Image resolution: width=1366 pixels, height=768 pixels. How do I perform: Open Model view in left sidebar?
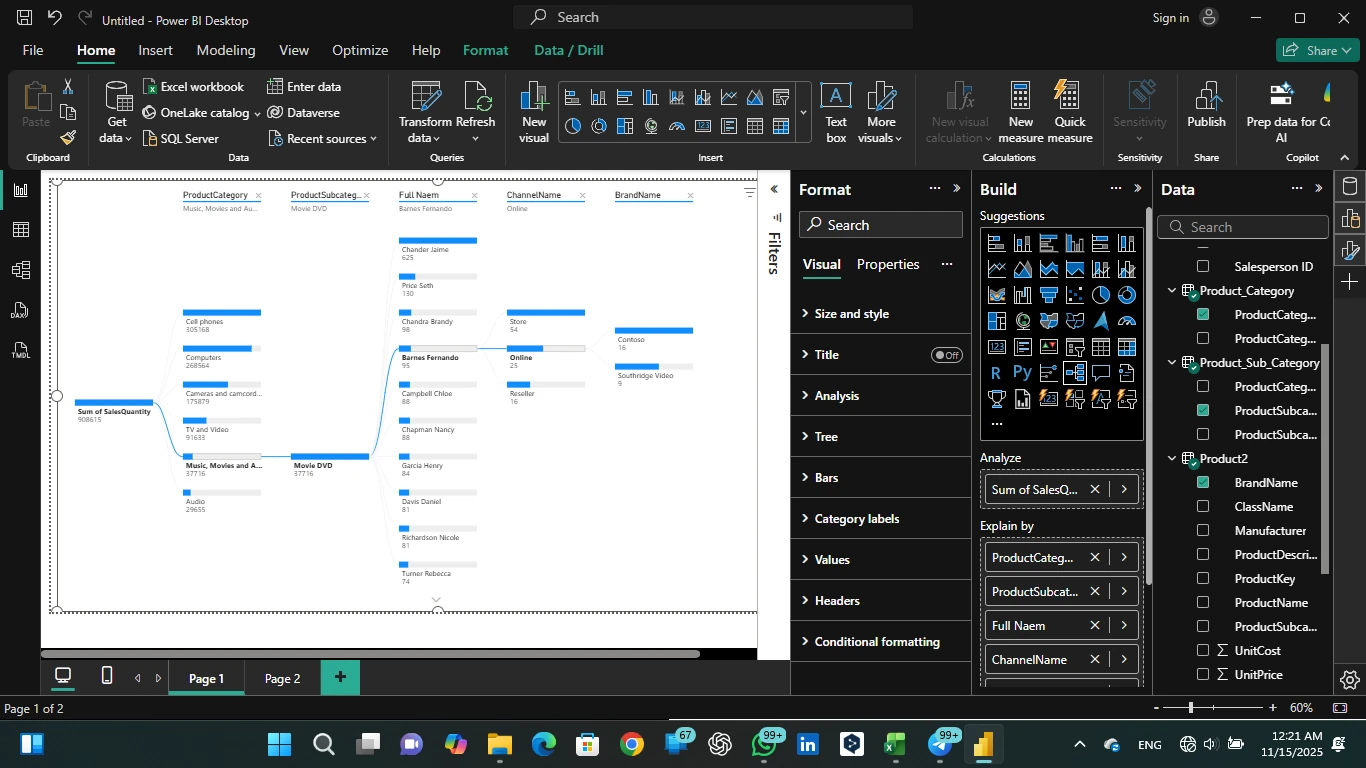20,270
